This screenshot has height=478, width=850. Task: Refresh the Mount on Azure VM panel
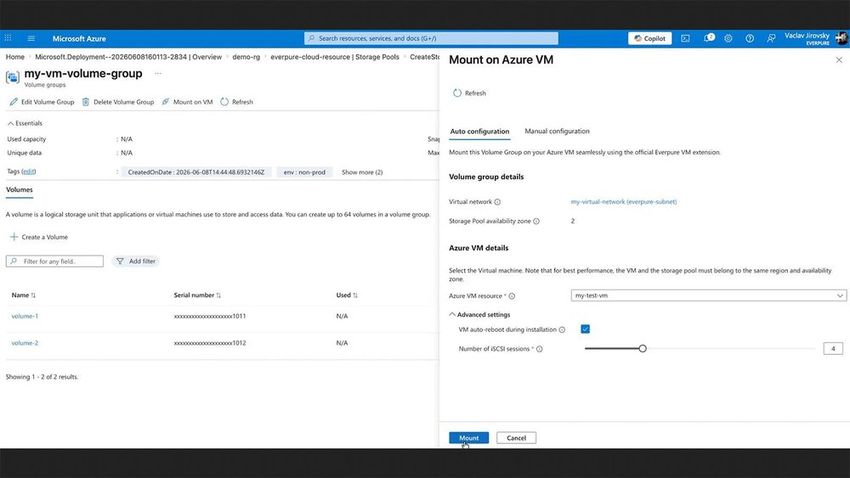pos(469,93)
